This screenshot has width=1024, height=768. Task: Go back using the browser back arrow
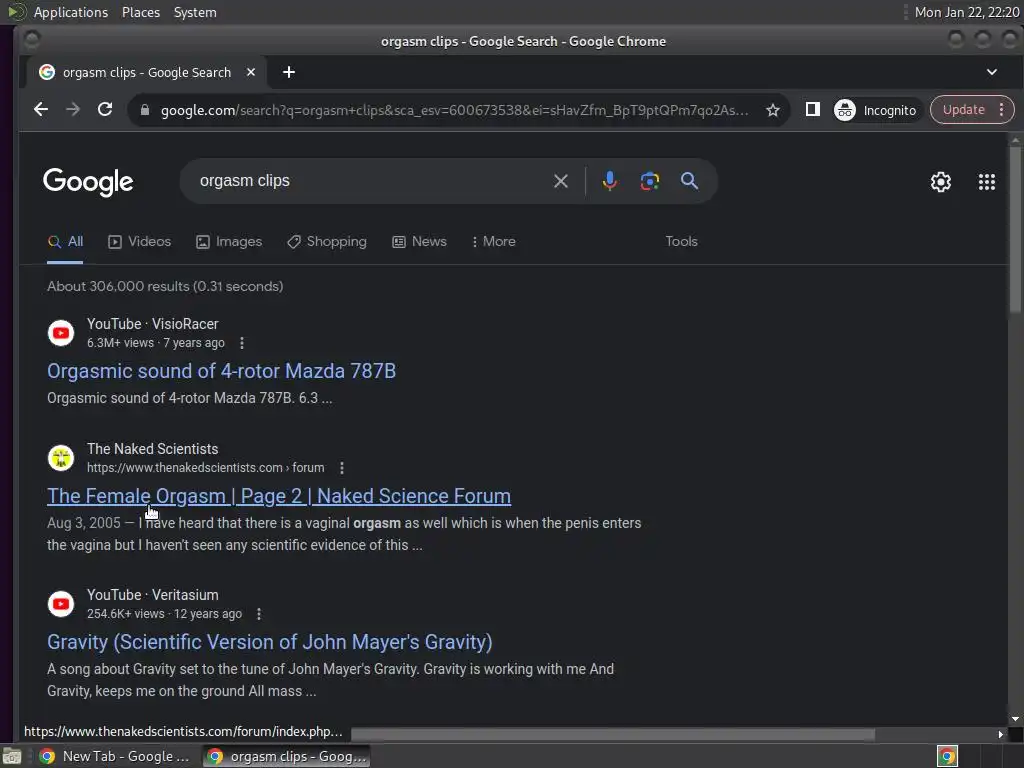[40, 110]
